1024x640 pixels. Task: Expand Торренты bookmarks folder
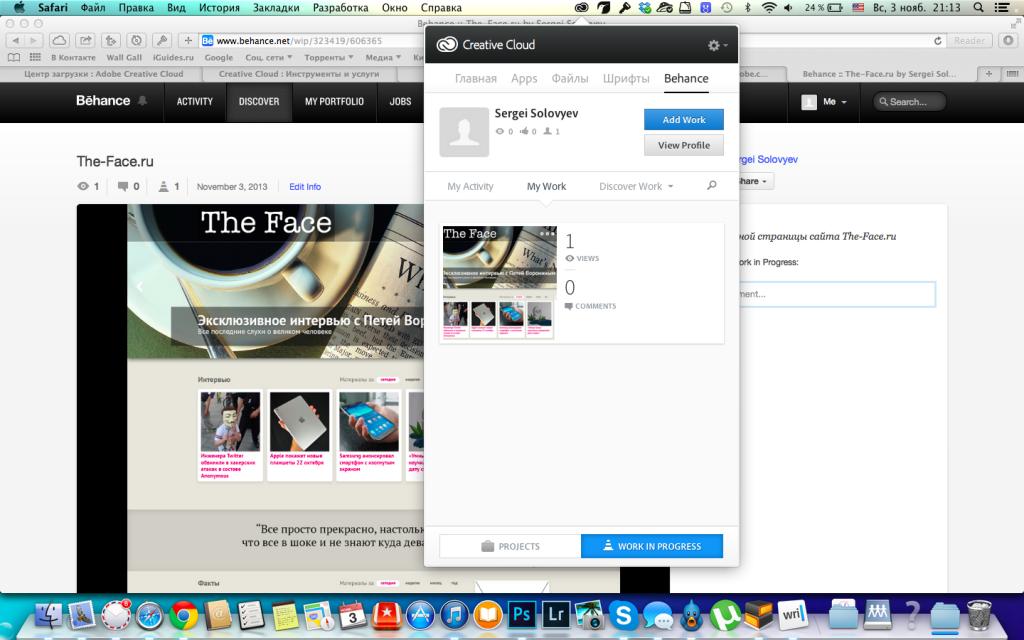pos(328,57)
